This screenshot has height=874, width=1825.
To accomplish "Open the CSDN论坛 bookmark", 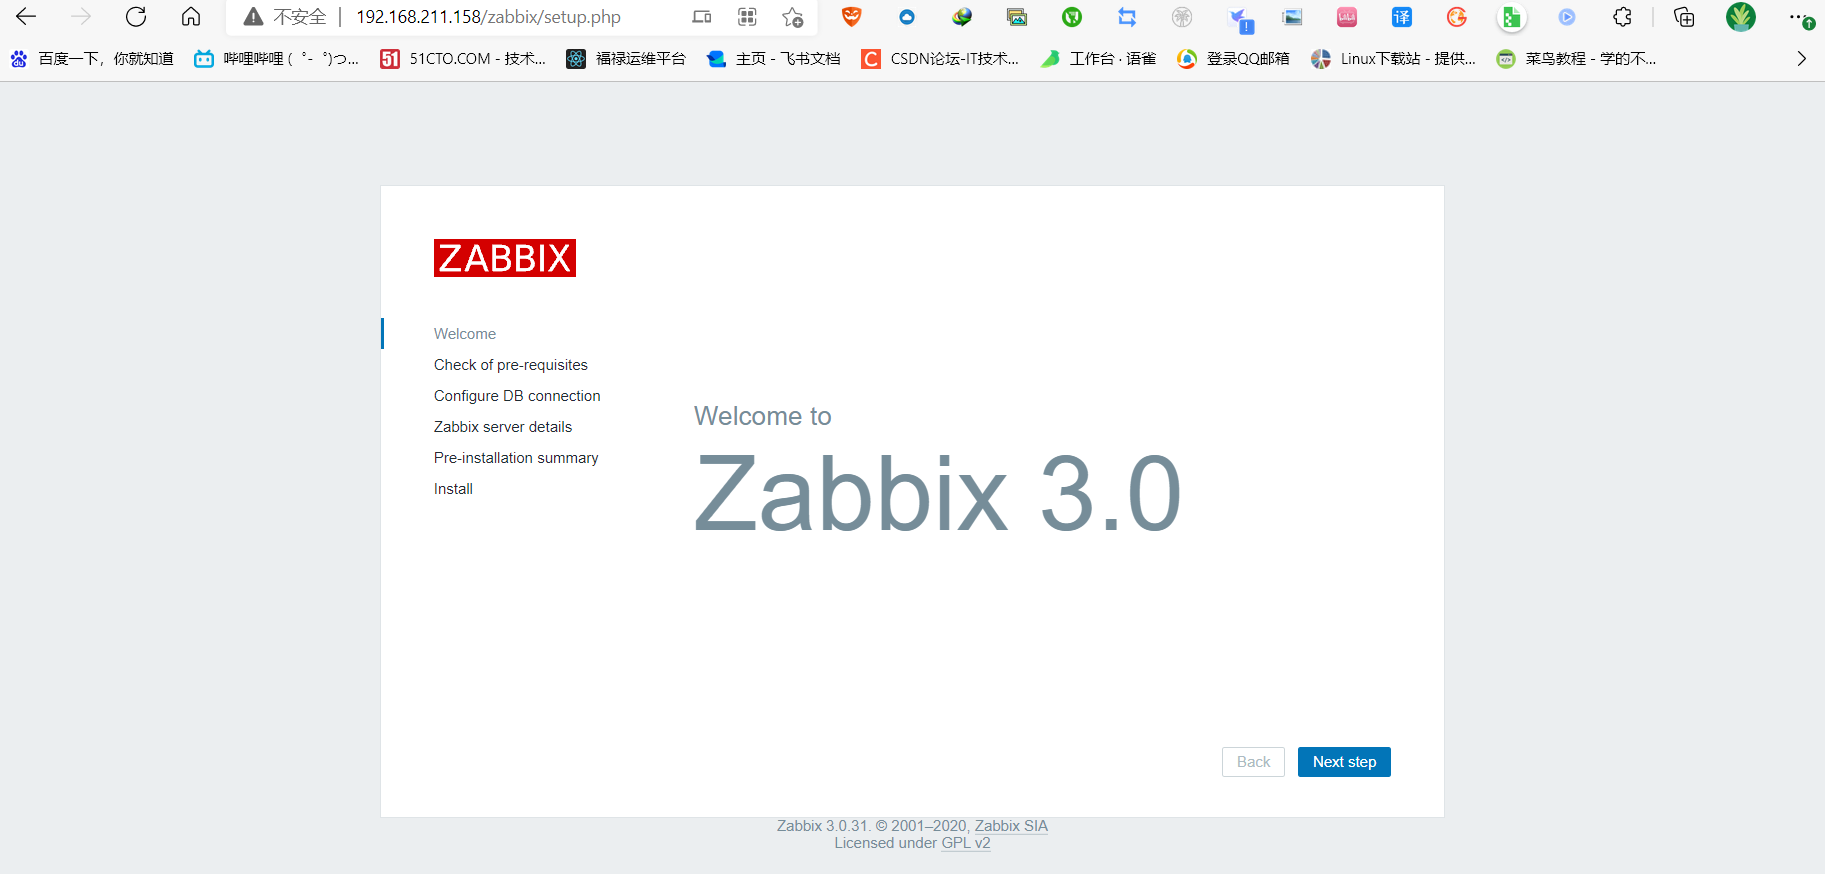I will tap(940, 59).
